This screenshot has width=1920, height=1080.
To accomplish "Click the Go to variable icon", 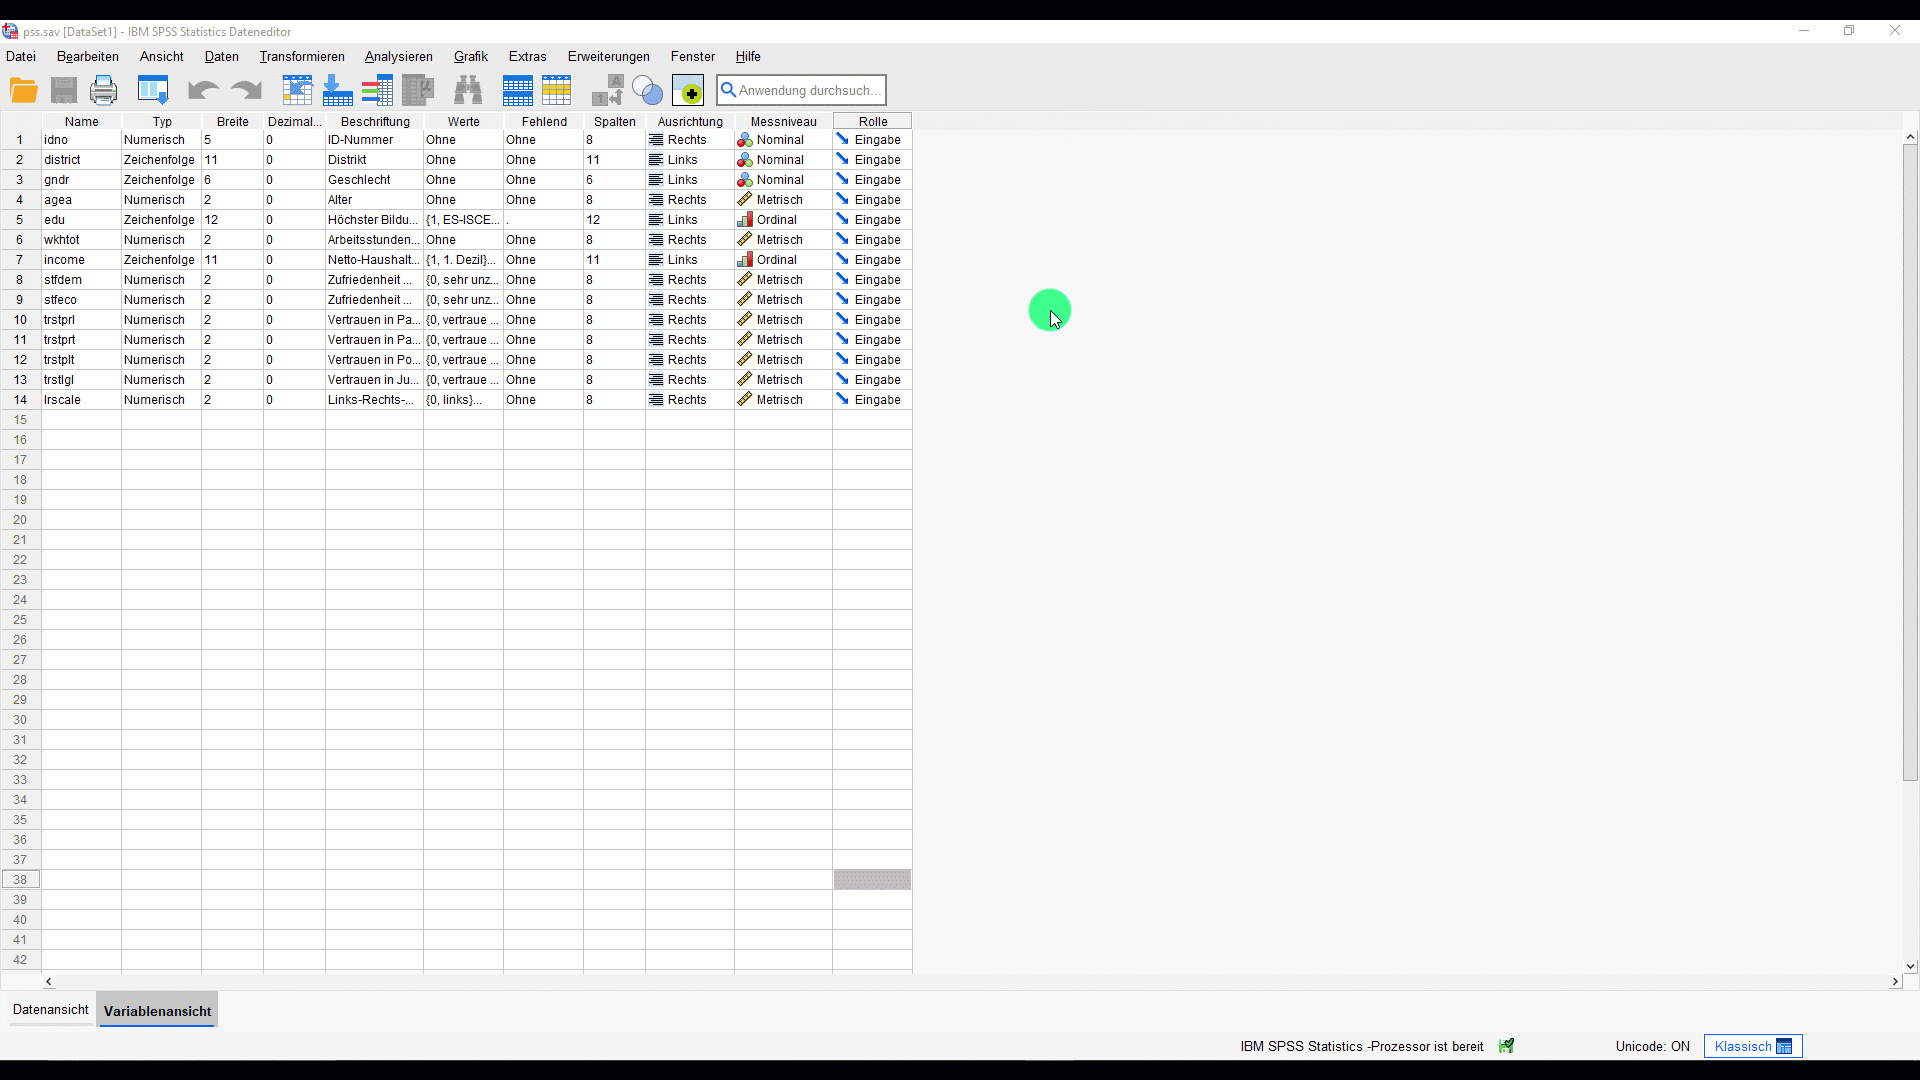I will coord(338,91).
